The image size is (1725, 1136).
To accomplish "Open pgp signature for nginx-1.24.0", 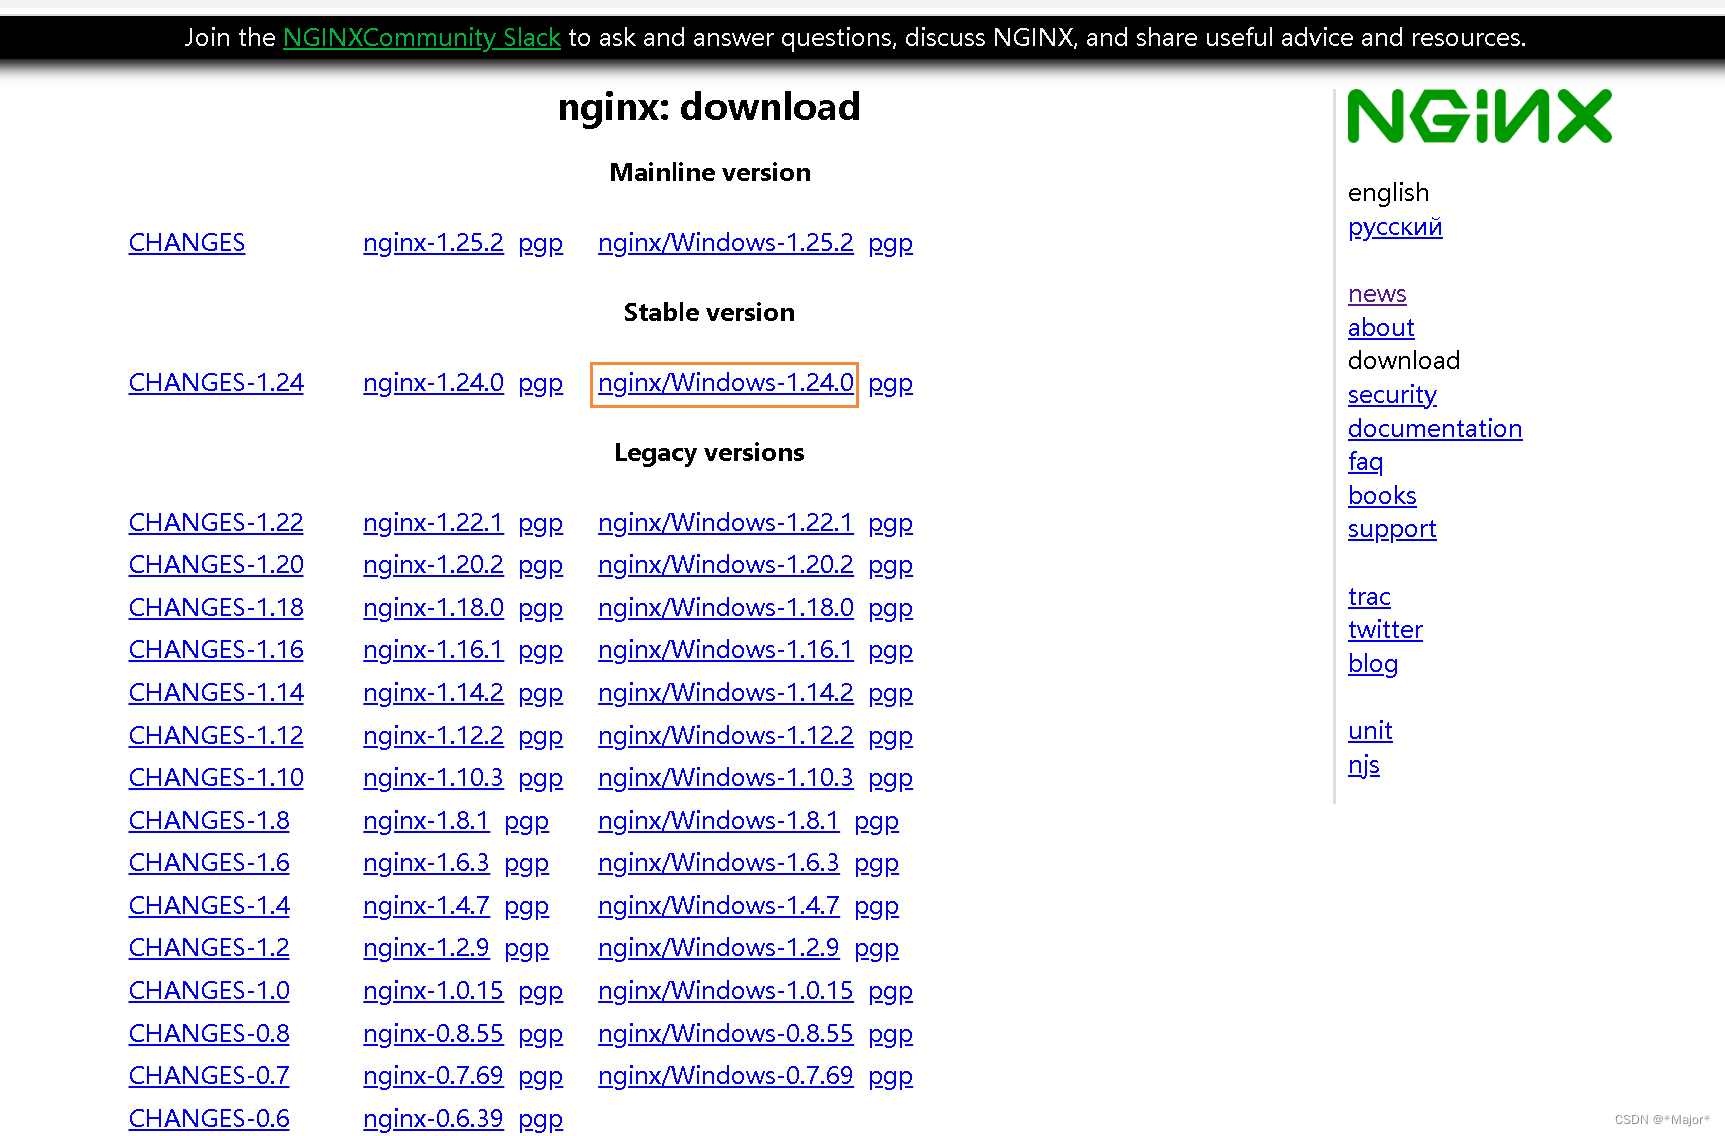I will pyautogui.click(x=540, y=384).
